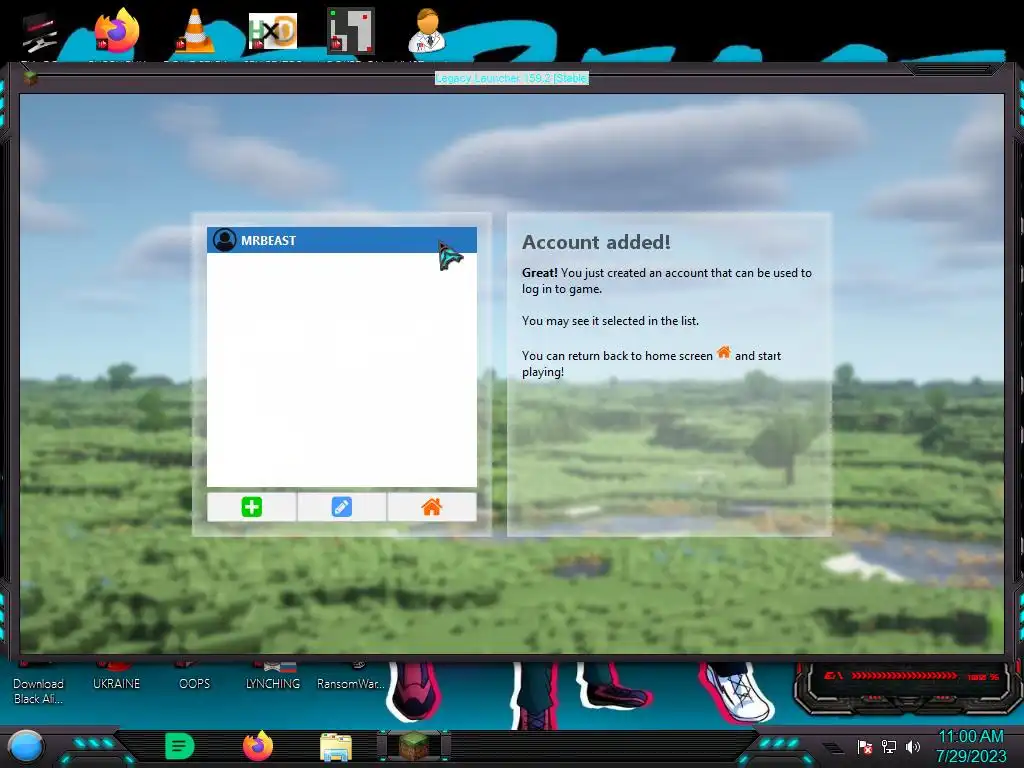
Task: Open the doctor figure desktop shortcut
Action: [426, 31]
